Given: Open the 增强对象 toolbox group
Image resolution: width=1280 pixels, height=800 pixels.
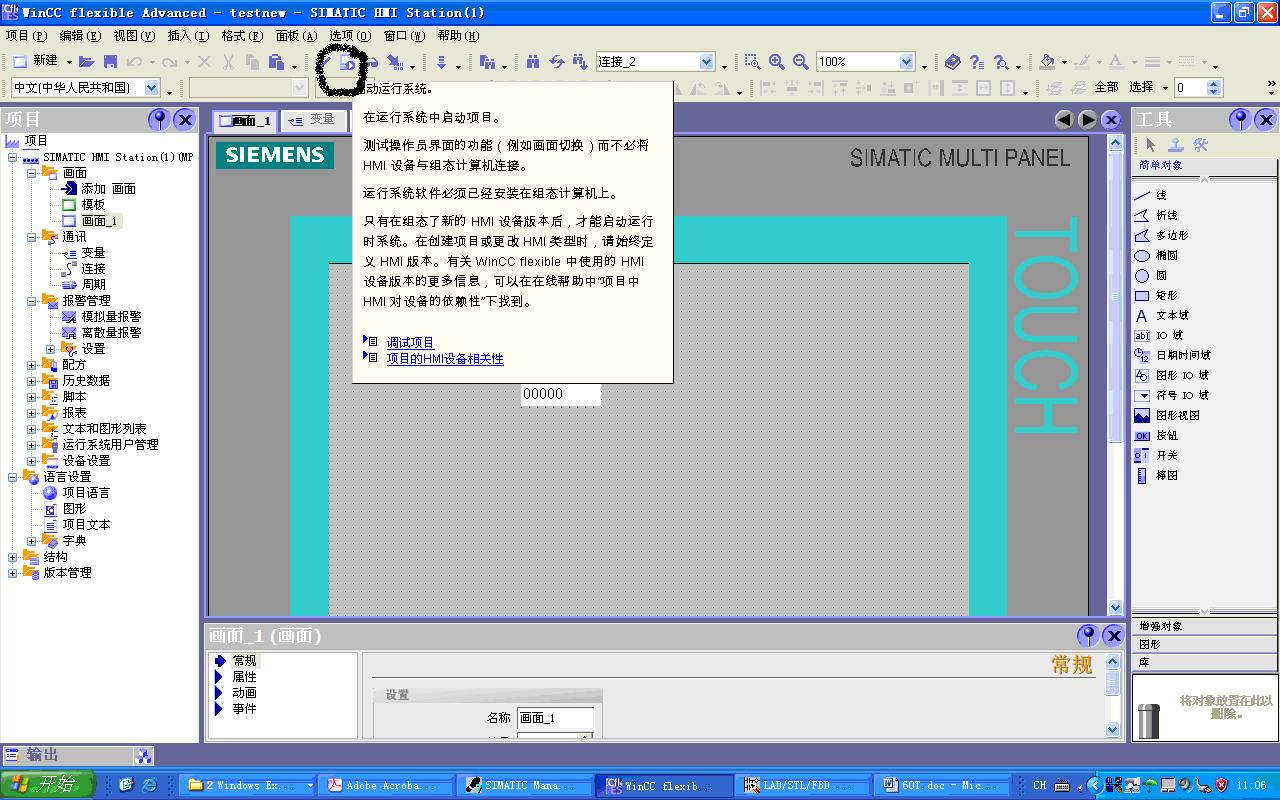Looking at the screenshot, I should click(x=1205, y=626).
